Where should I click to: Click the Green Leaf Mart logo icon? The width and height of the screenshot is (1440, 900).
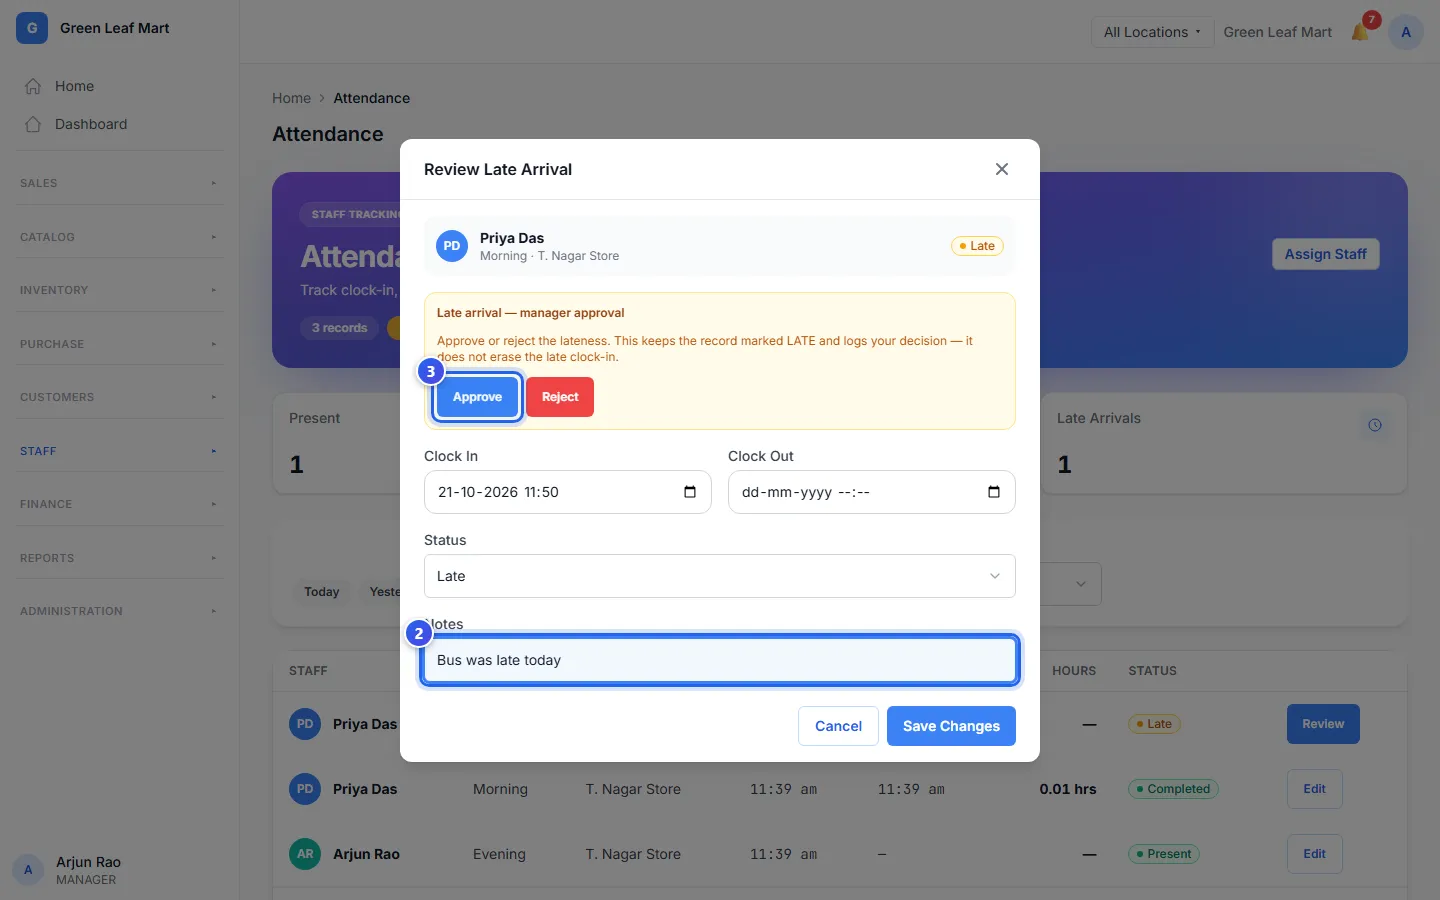pyautogui.click(x=32, y=28)
